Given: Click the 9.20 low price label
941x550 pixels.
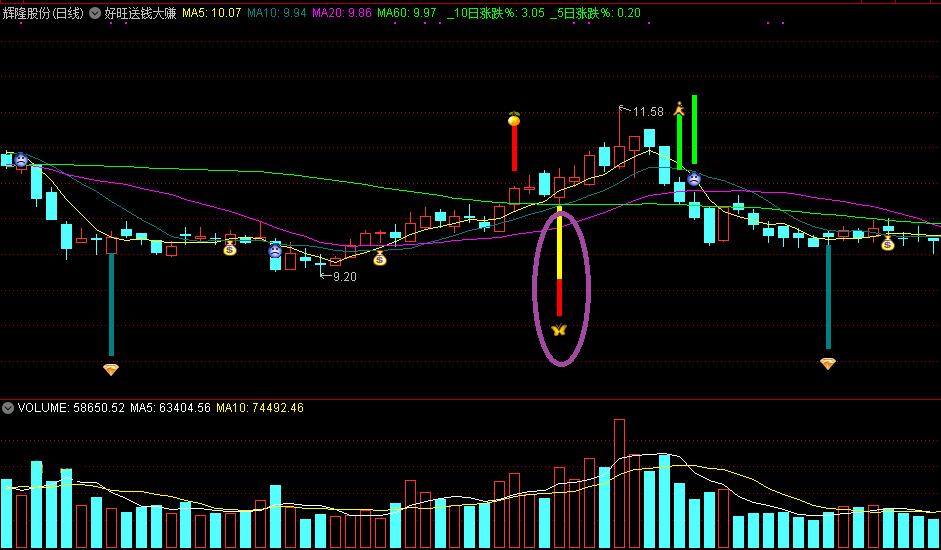Looking at the screenshot, I should pos(344,277).
